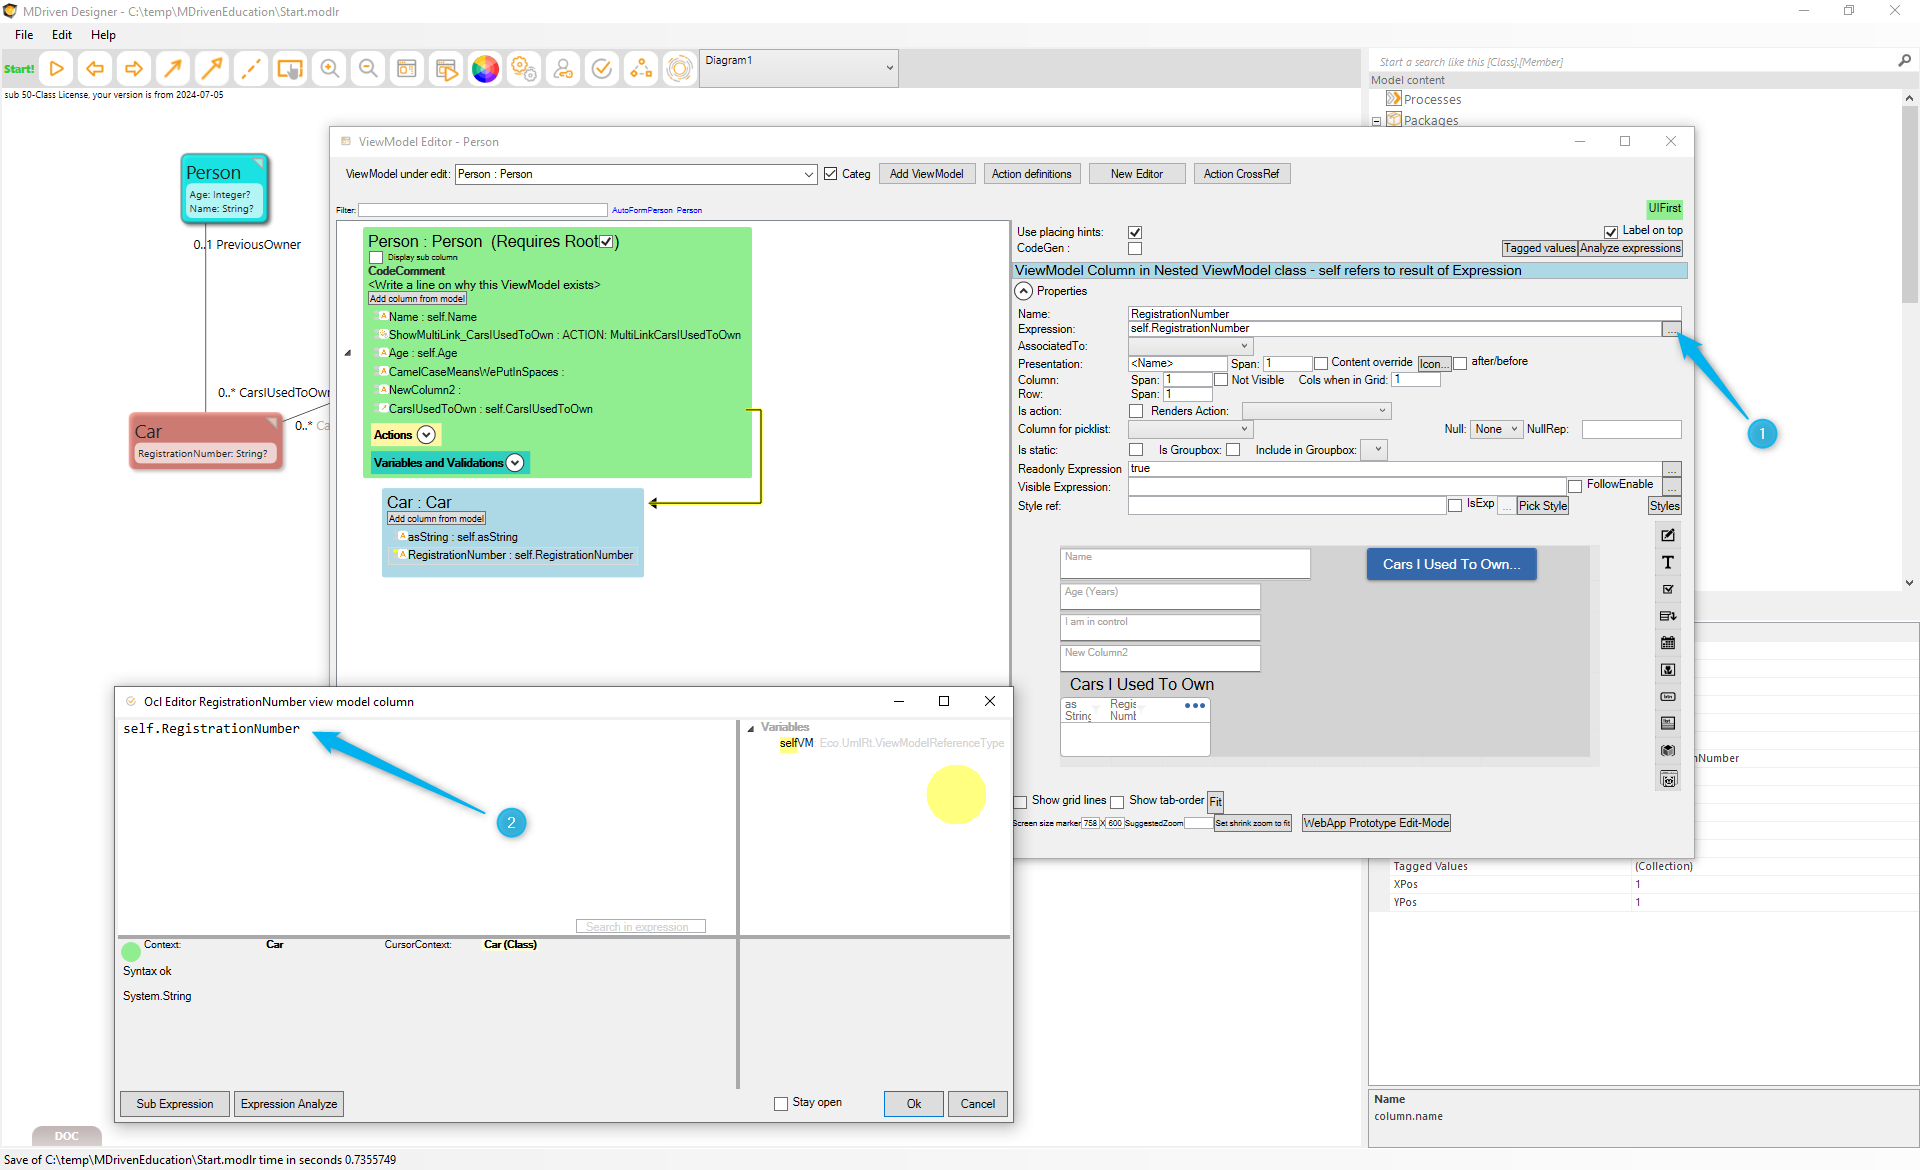Click the 'Action definitions' button
The width and height of the screenshot is (1920, 1170).
tap(1031, 174)
